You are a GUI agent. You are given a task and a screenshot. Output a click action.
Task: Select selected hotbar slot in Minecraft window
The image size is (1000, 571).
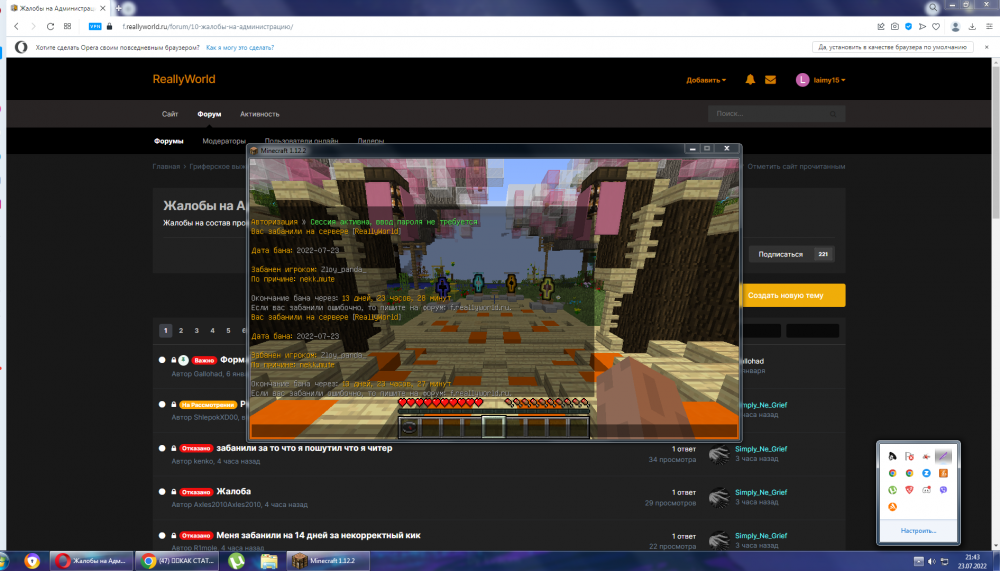pos(493,426)
